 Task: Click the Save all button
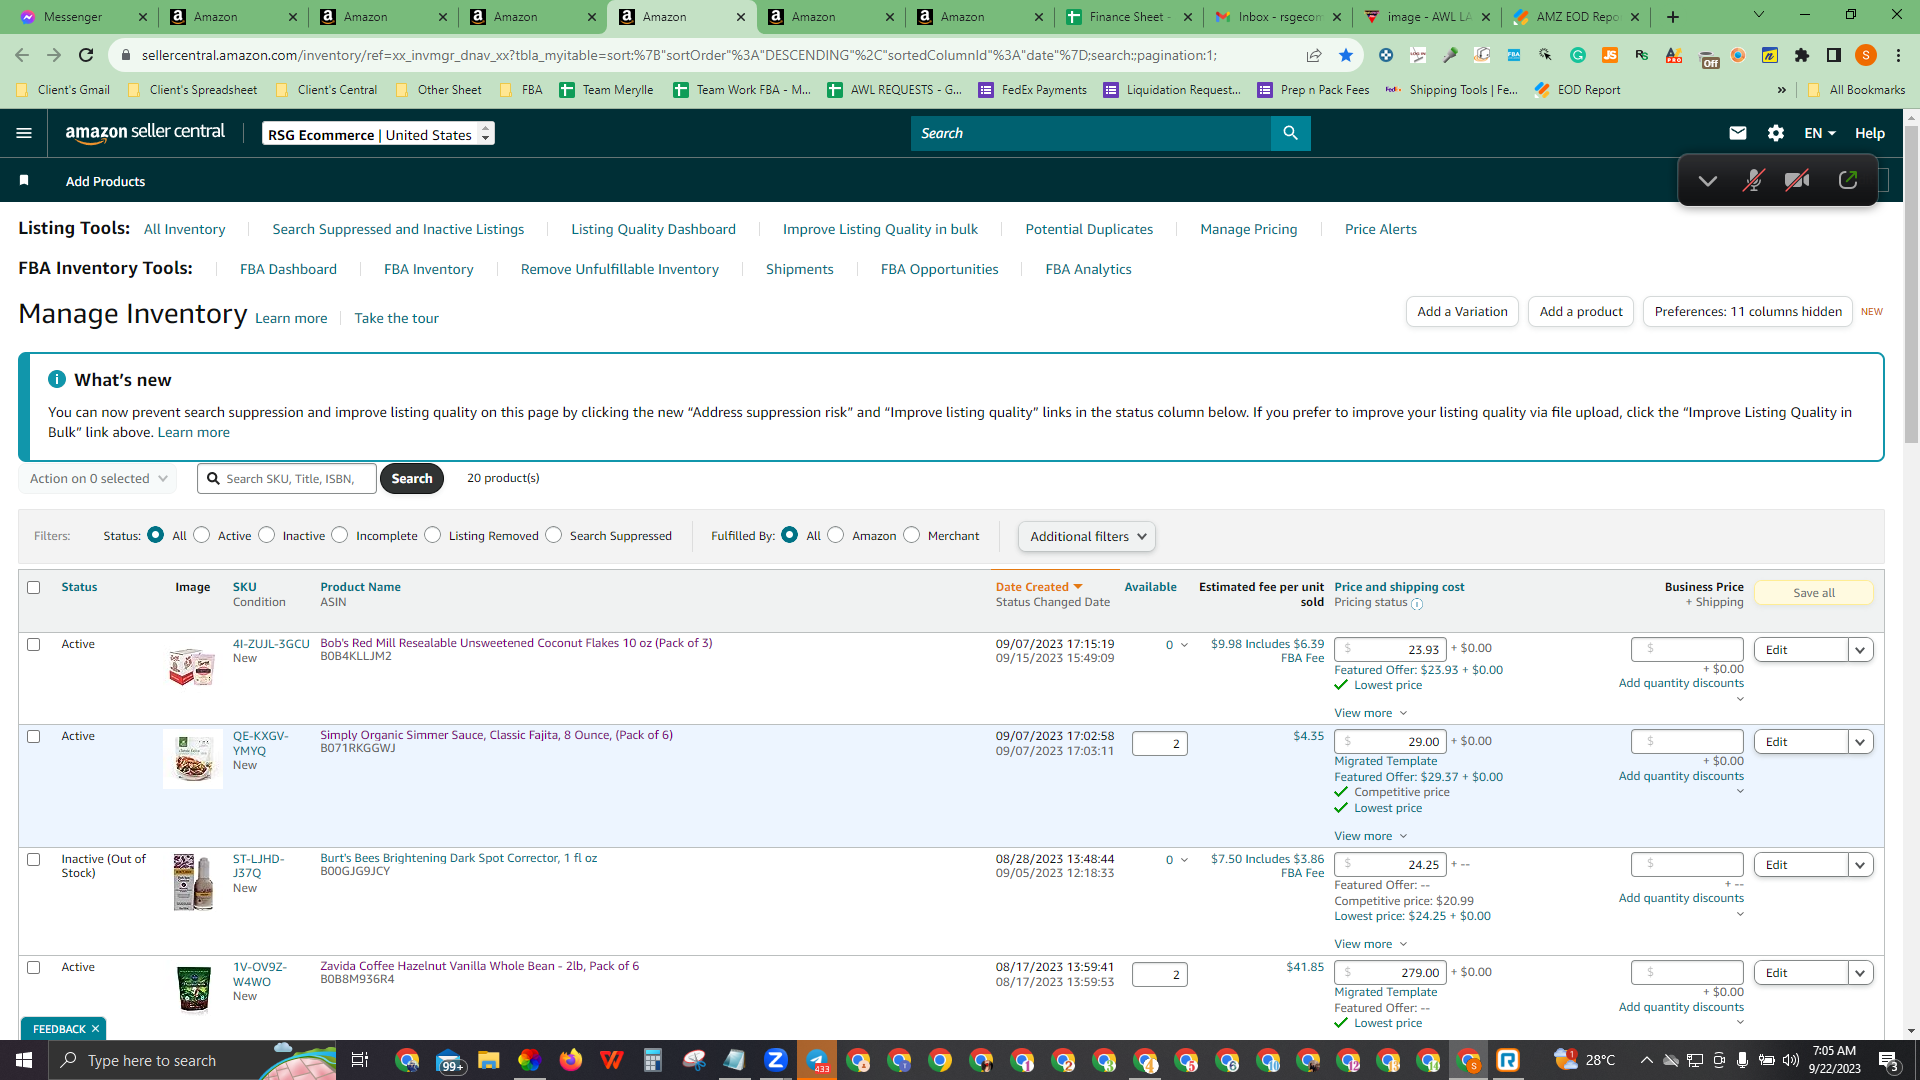[x=1814, y=593]
